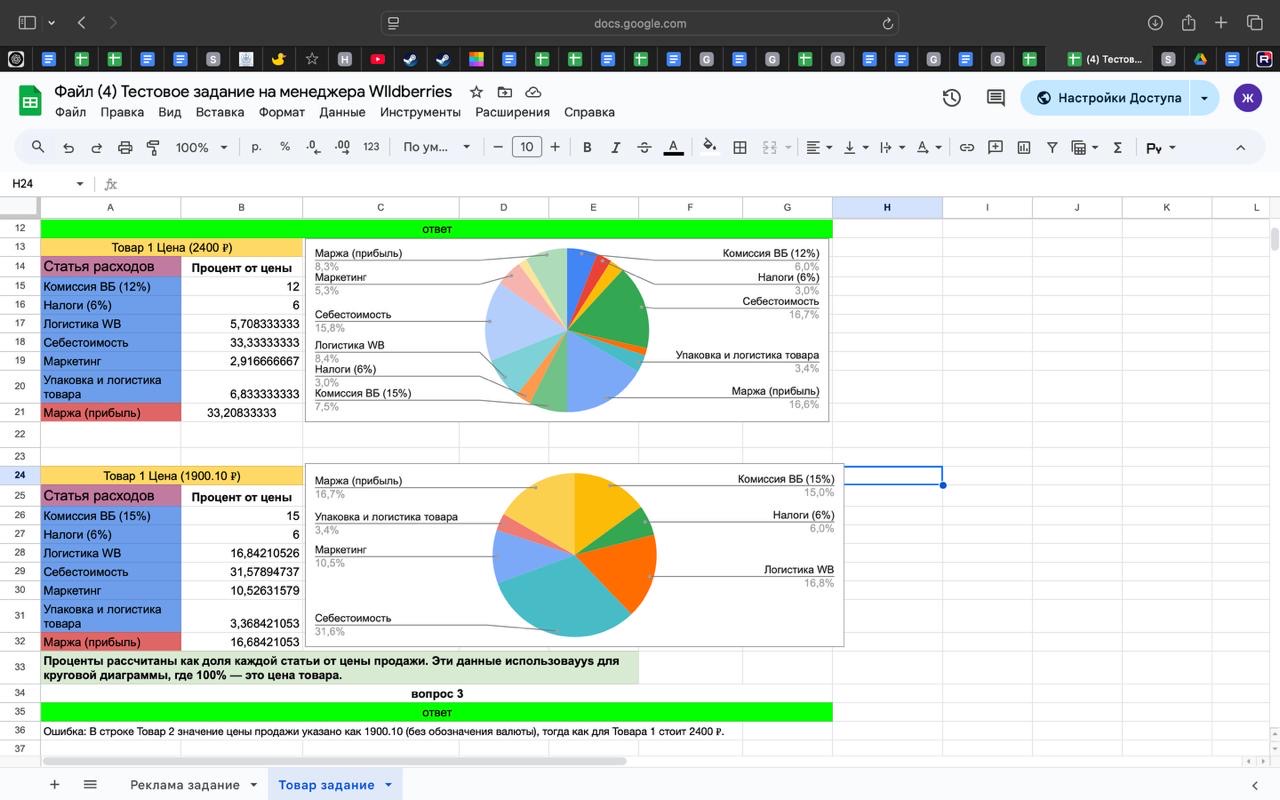Toggle strikethrough formatting
Screen dimensions: 1280x800
[644, 147]
